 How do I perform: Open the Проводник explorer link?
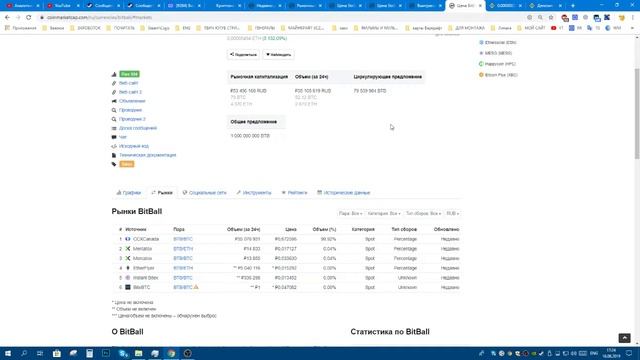[130, 110]
